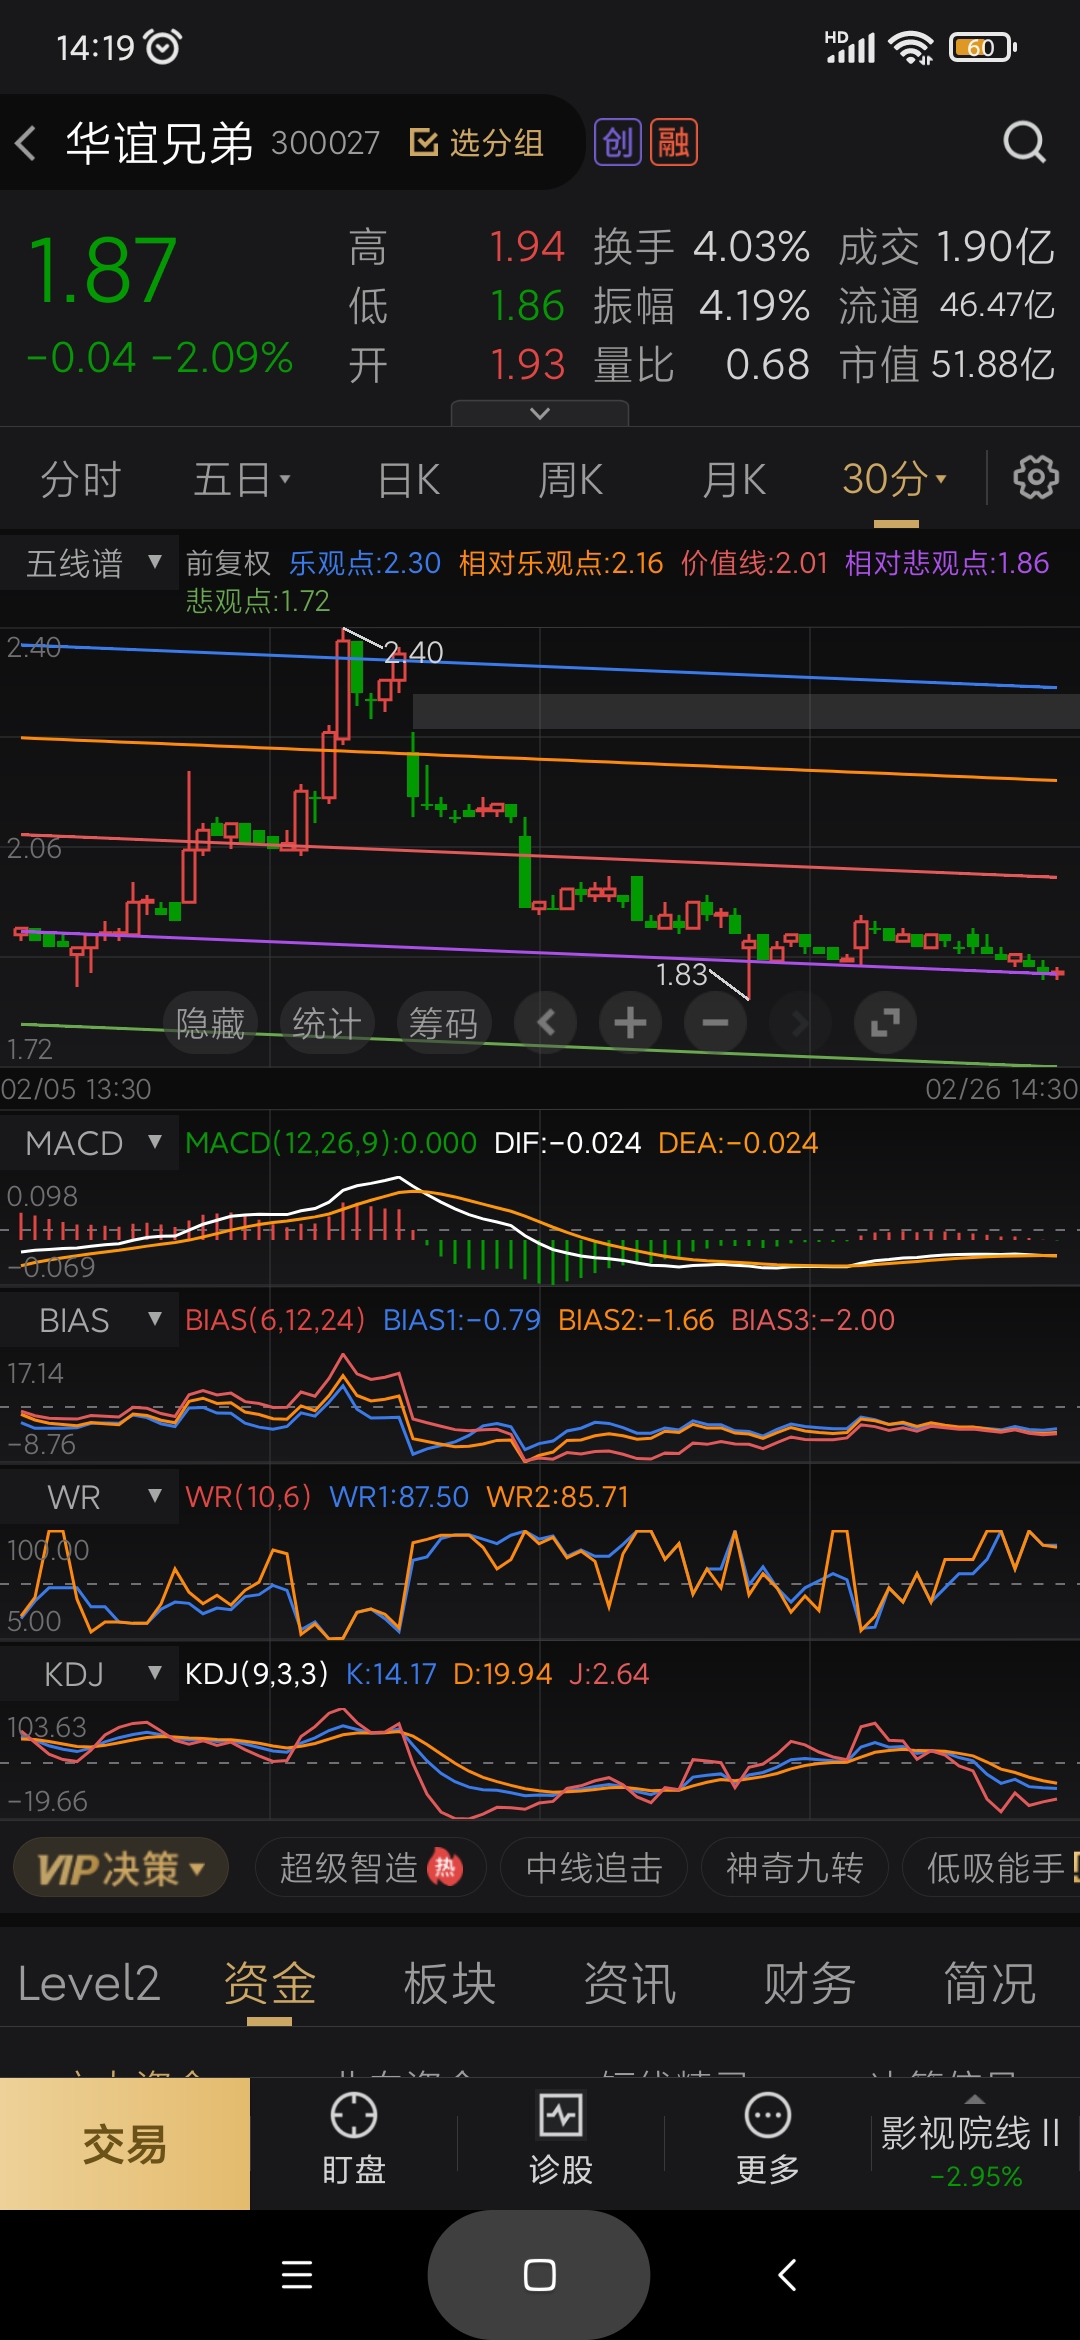1080x2340 pixels.
Task: Open 简况 tab
Action: (989, 1983)
